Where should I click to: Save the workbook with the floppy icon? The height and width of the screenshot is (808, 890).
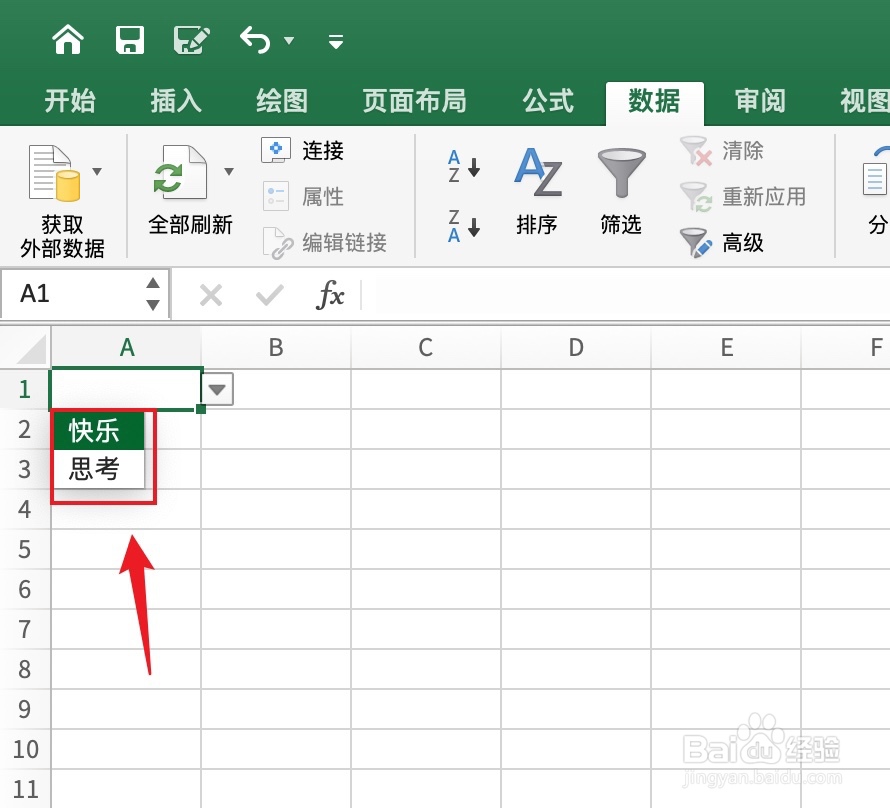129,40
